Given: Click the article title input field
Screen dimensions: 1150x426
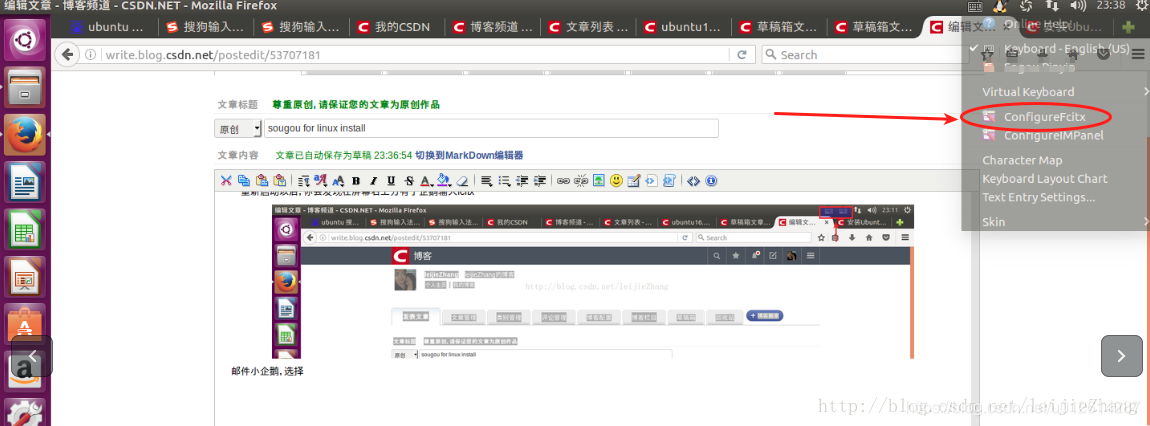Looking at the screenshot, I should click(x=491, y=128).
